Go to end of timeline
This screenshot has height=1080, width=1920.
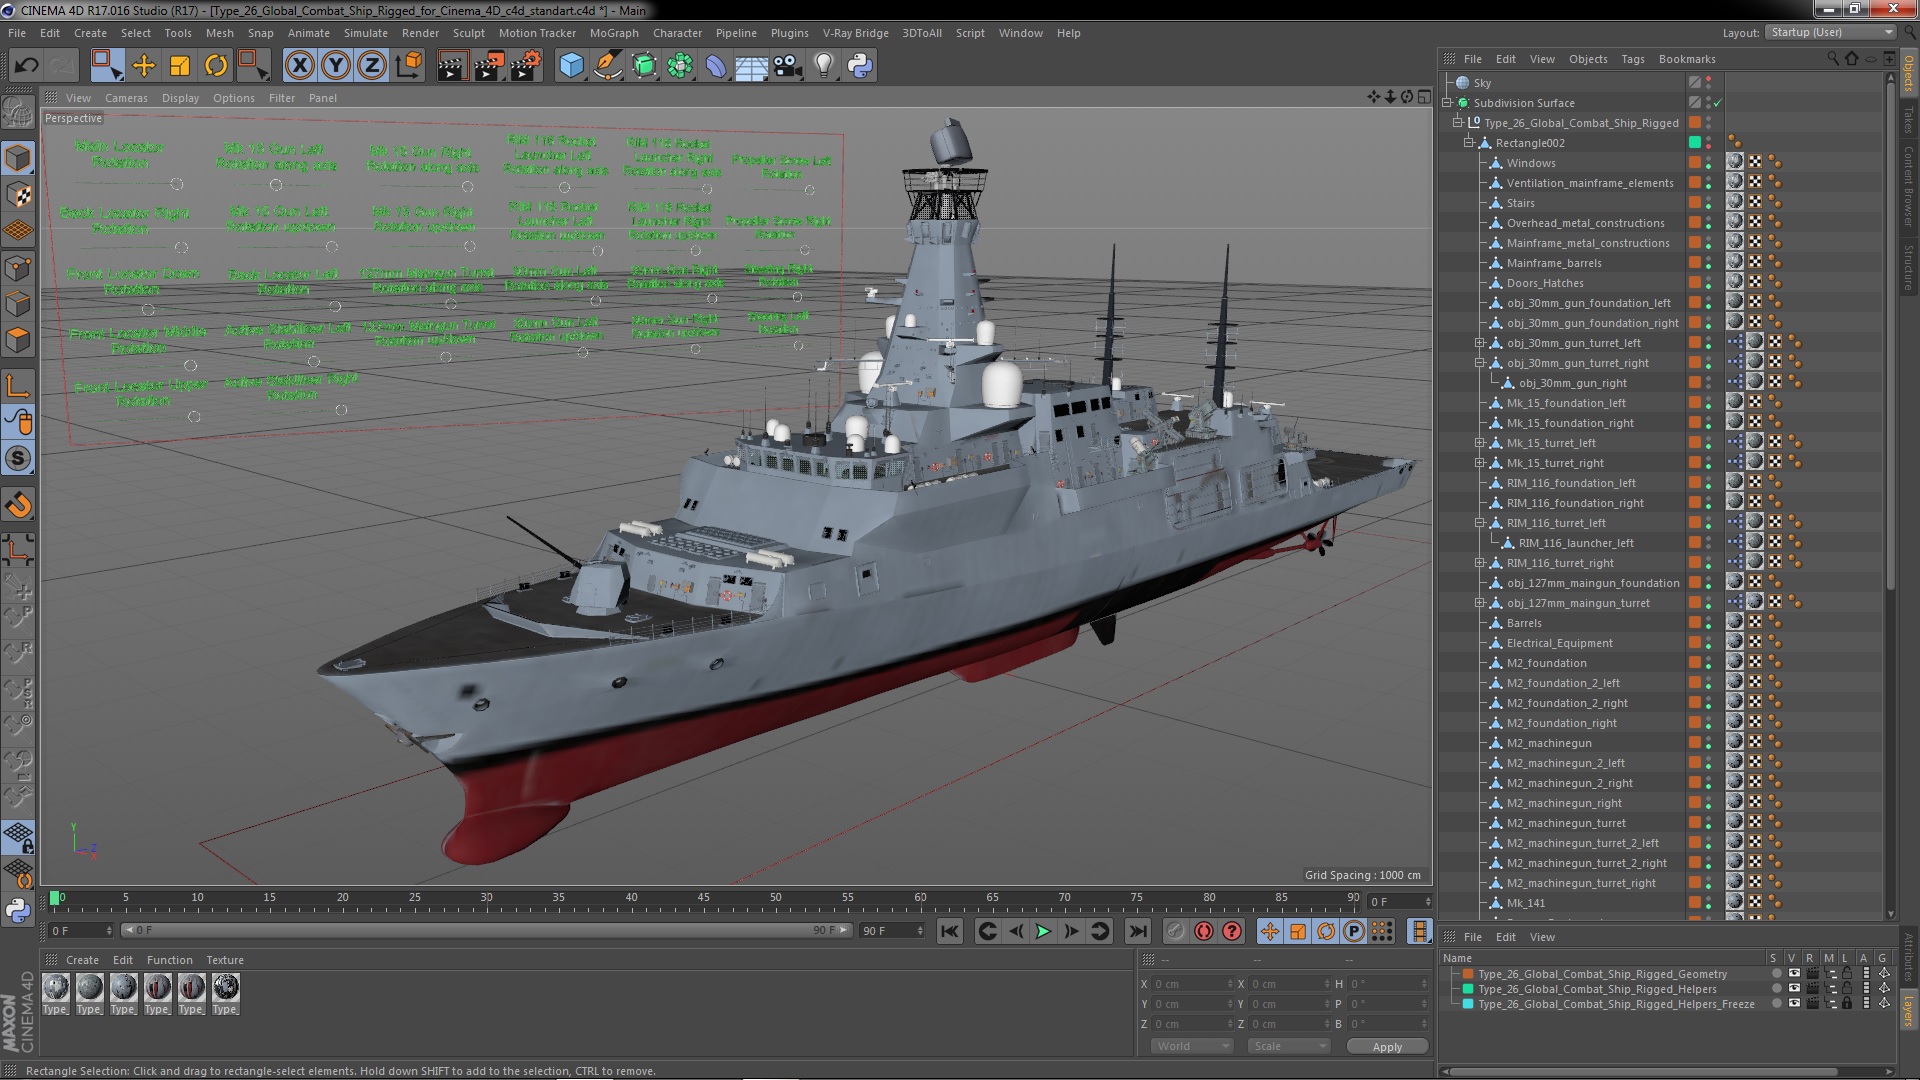1138,931
